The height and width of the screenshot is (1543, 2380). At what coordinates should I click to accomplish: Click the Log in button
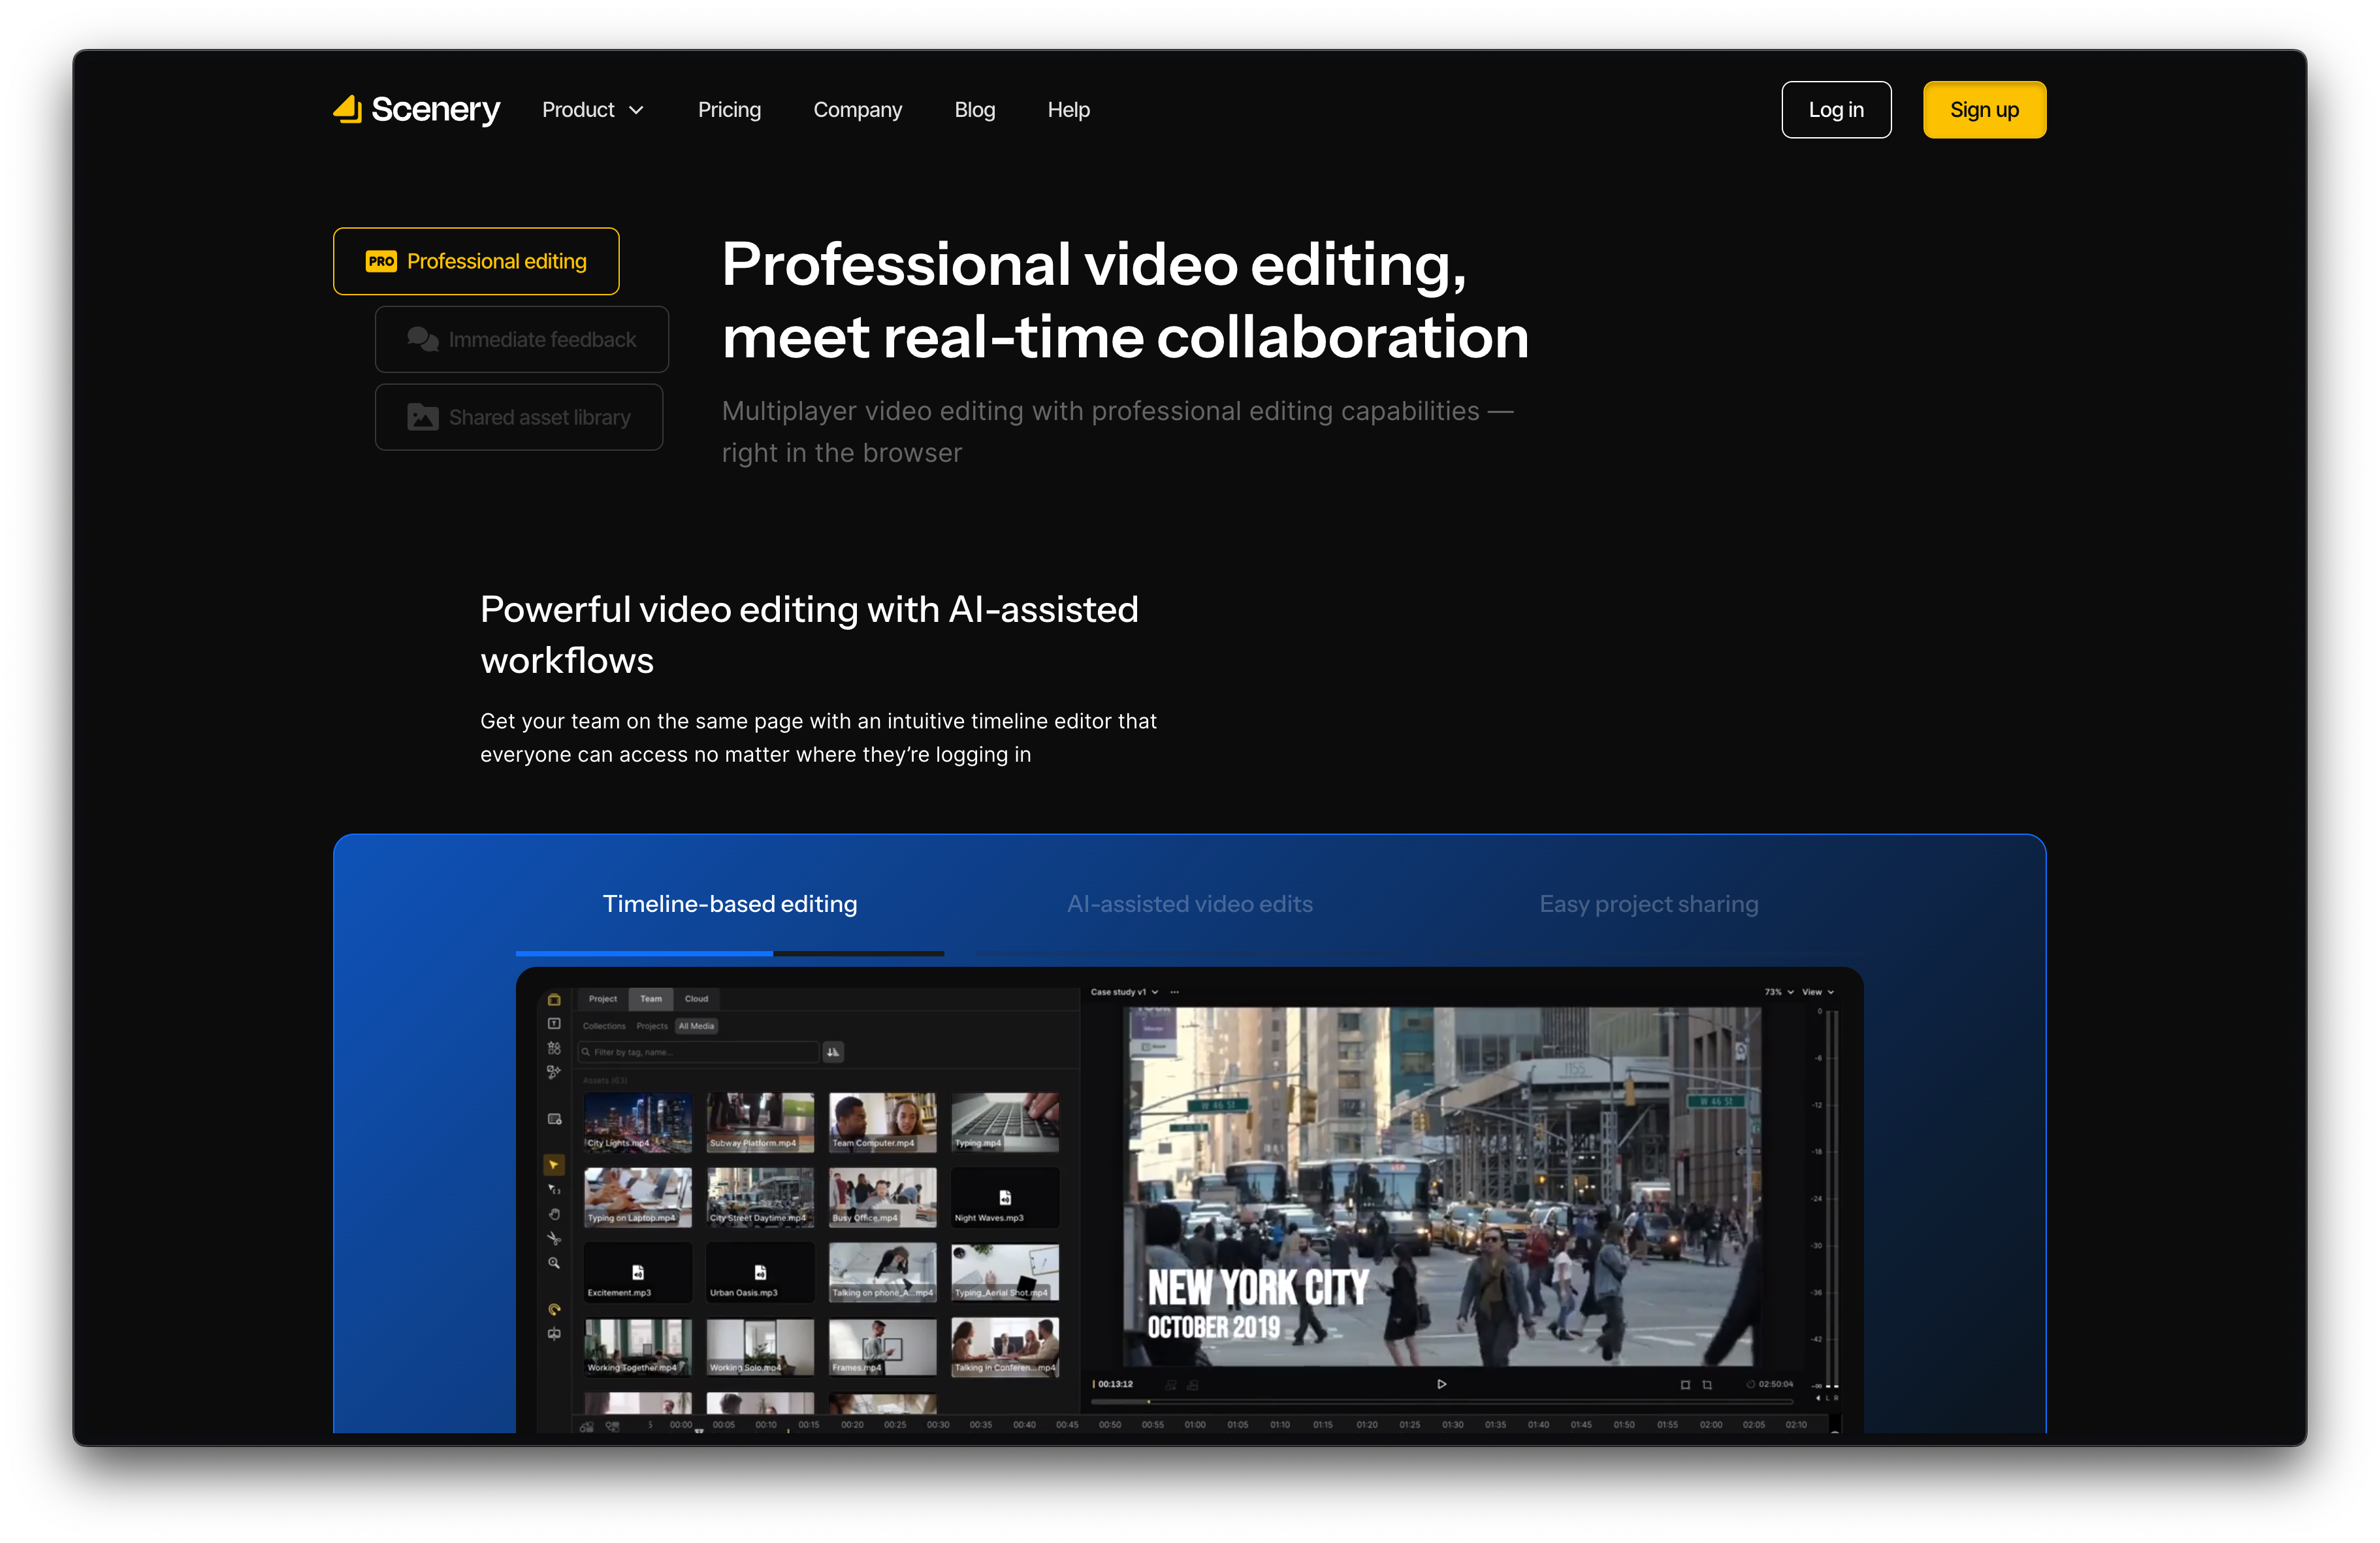click(x=1835, y=110)
